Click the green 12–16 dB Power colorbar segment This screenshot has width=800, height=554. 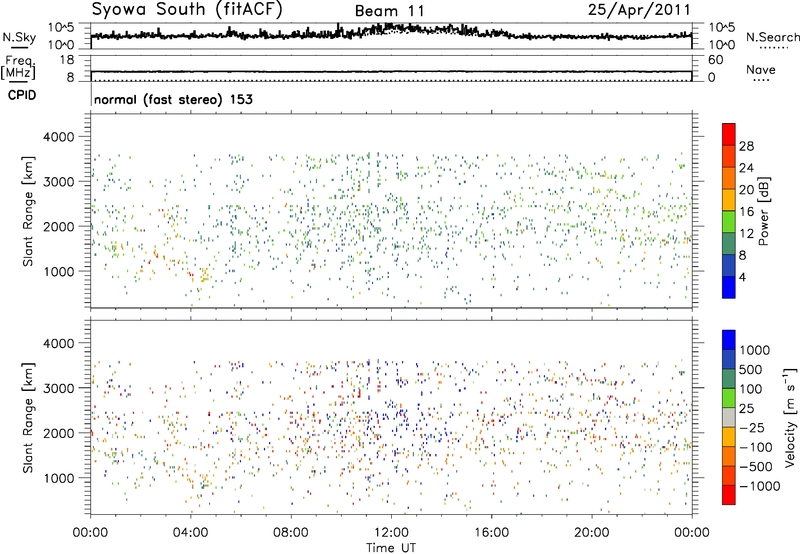click(x=729, y=221)
